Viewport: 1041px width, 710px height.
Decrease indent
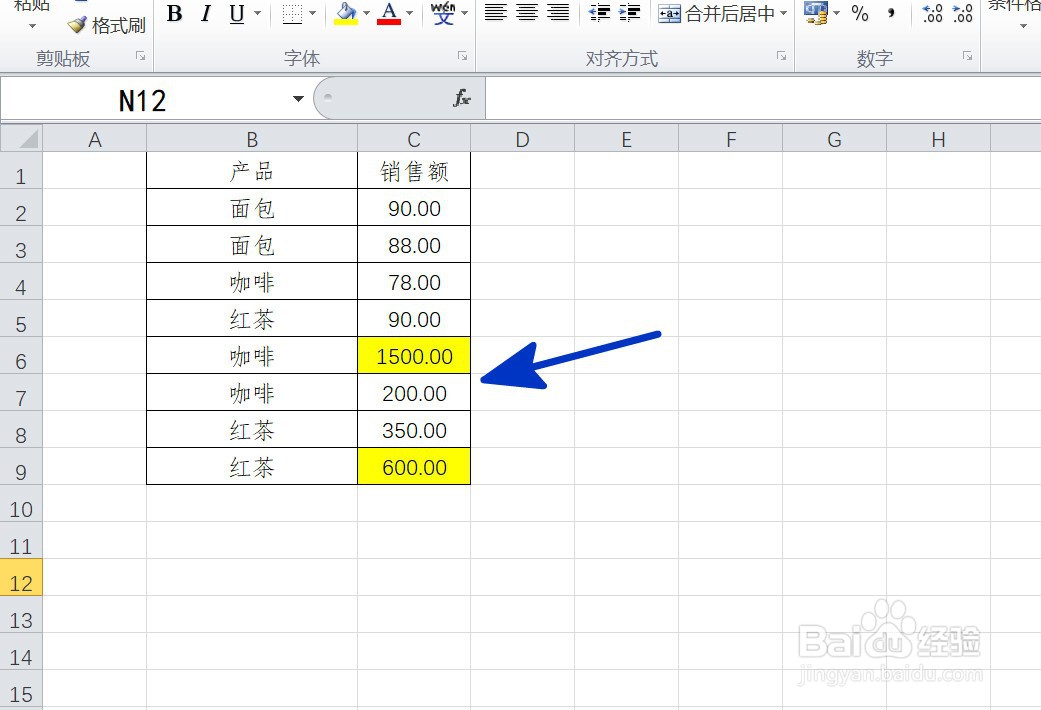[600, 13]
